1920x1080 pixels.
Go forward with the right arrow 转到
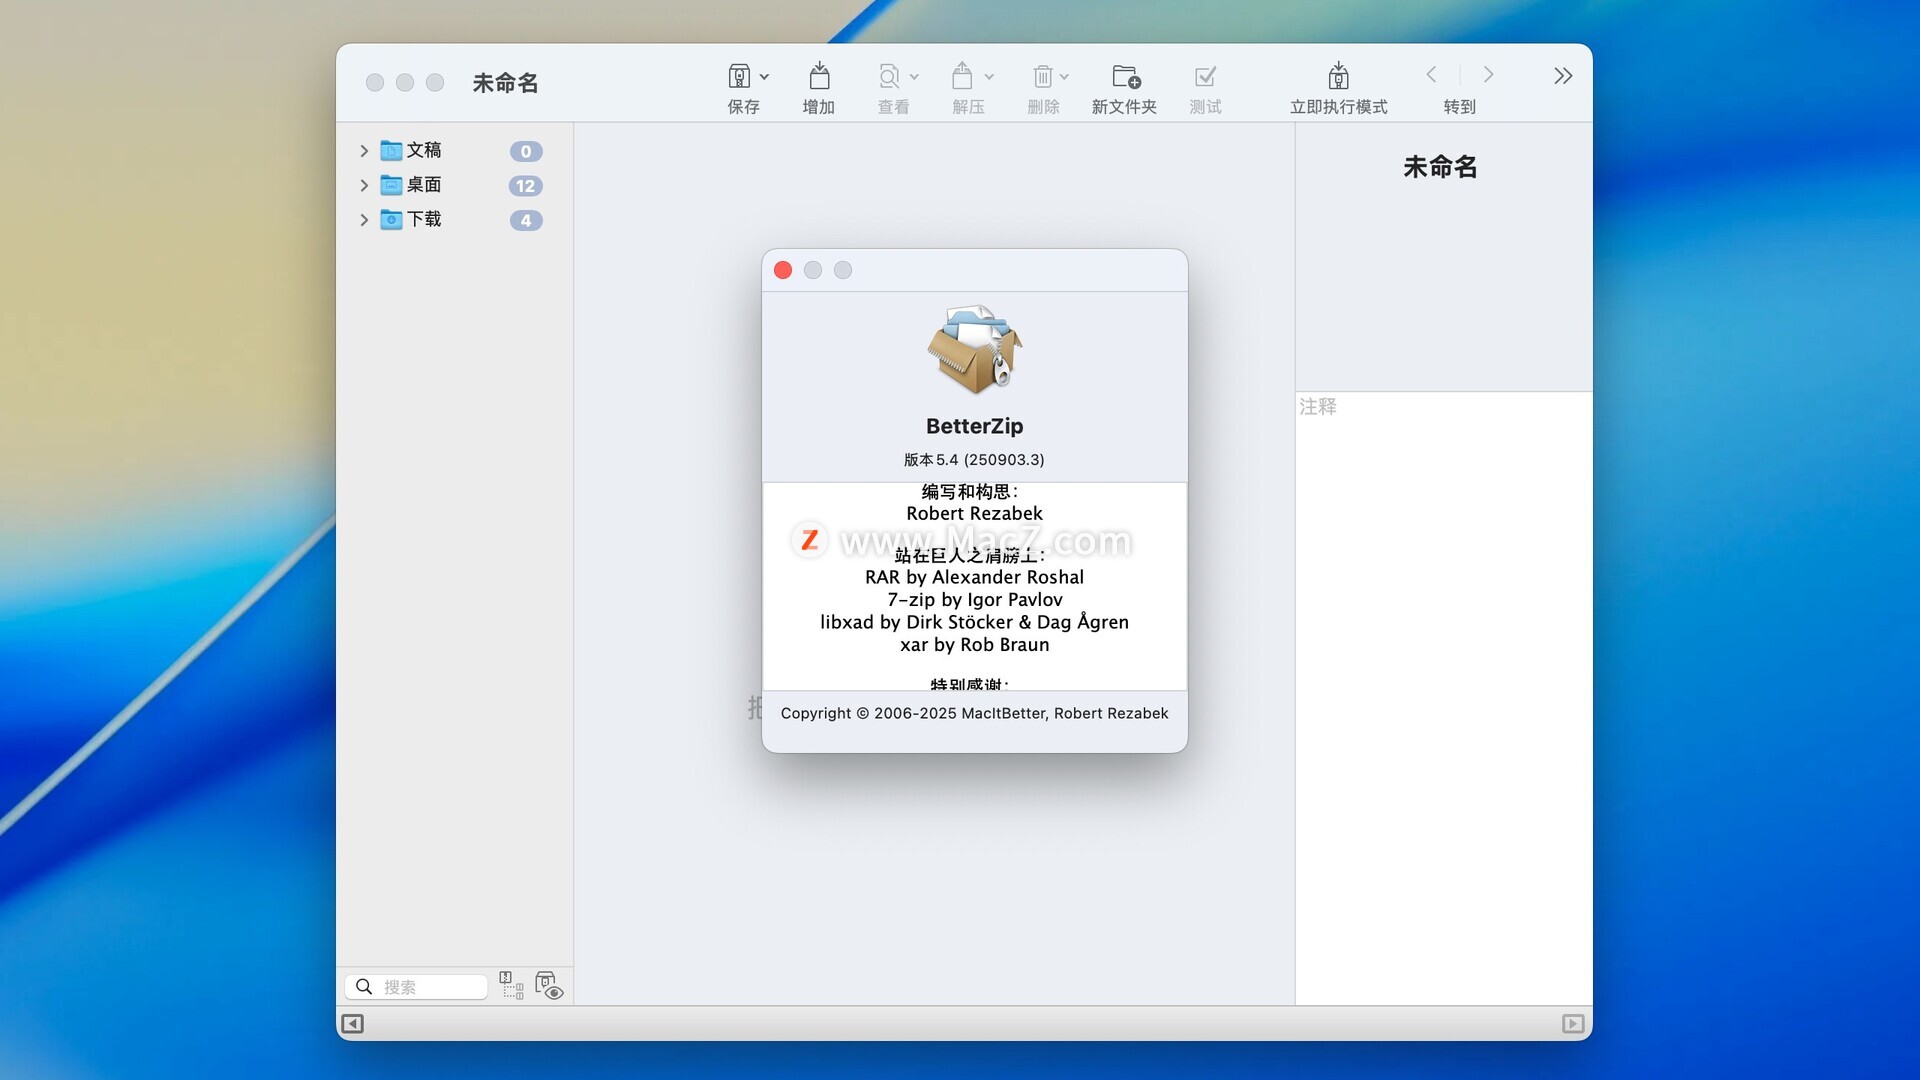[x=1488, y=75]
